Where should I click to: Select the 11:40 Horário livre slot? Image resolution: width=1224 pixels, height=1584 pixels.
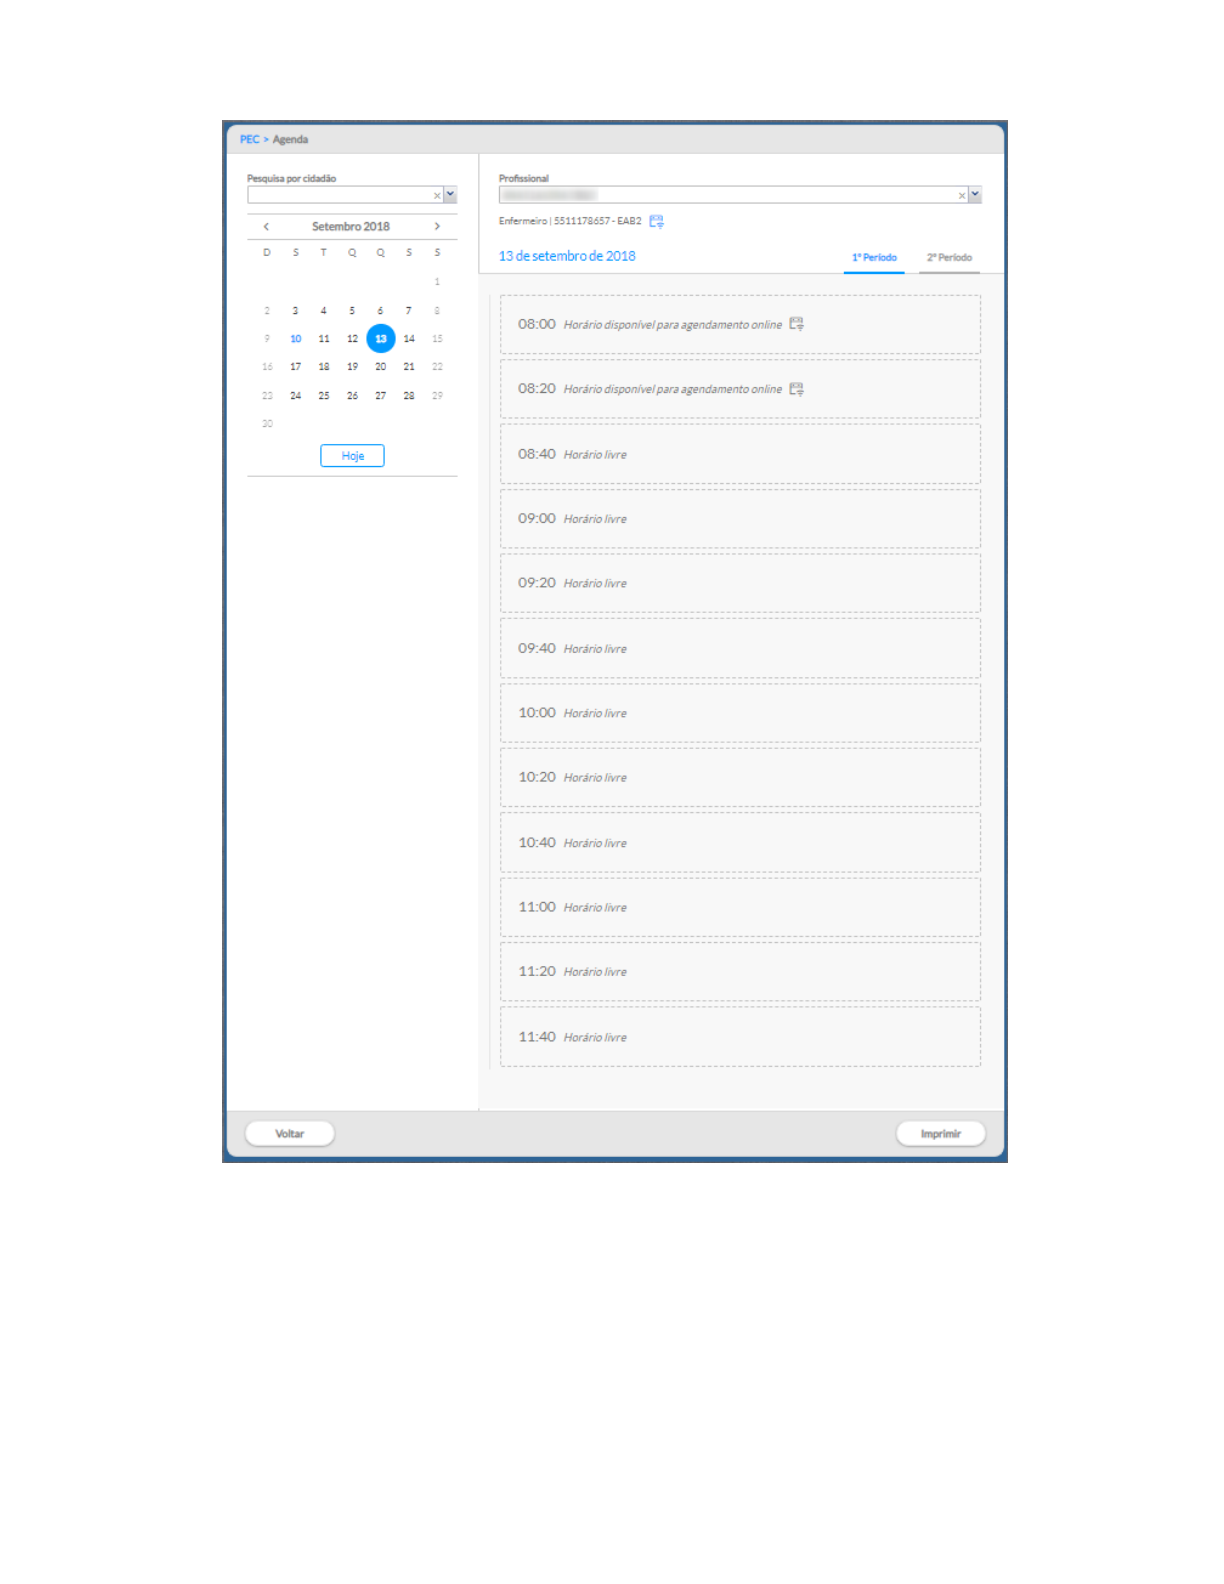[740, 1037]
